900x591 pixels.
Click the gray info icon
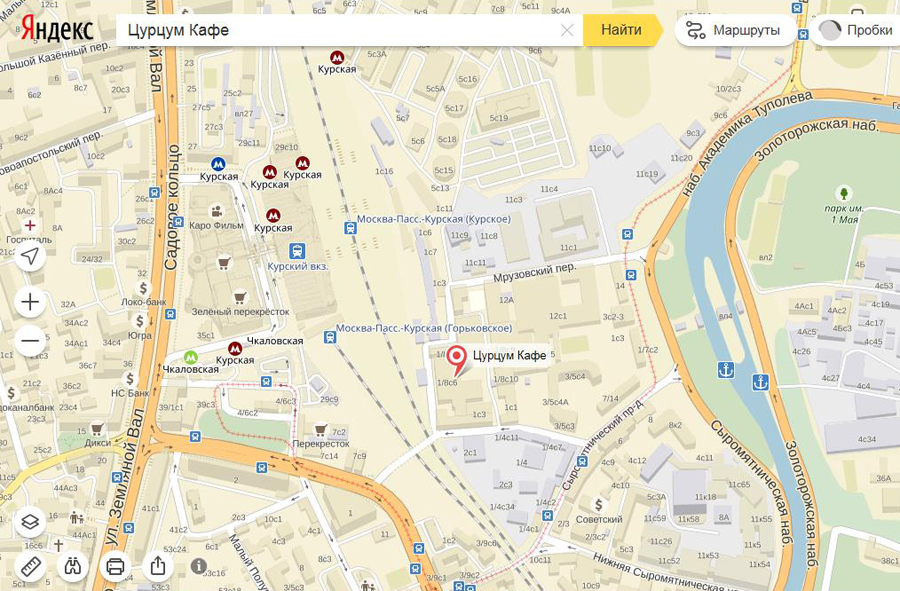click(x=199, y=566)
